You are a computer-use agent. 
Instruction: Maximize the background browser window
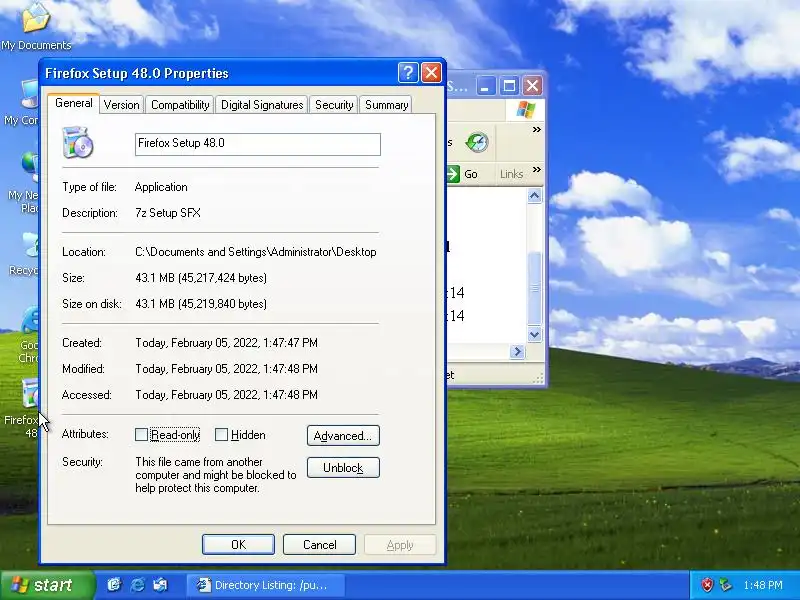pyautogui.click(x=509, y=86)
